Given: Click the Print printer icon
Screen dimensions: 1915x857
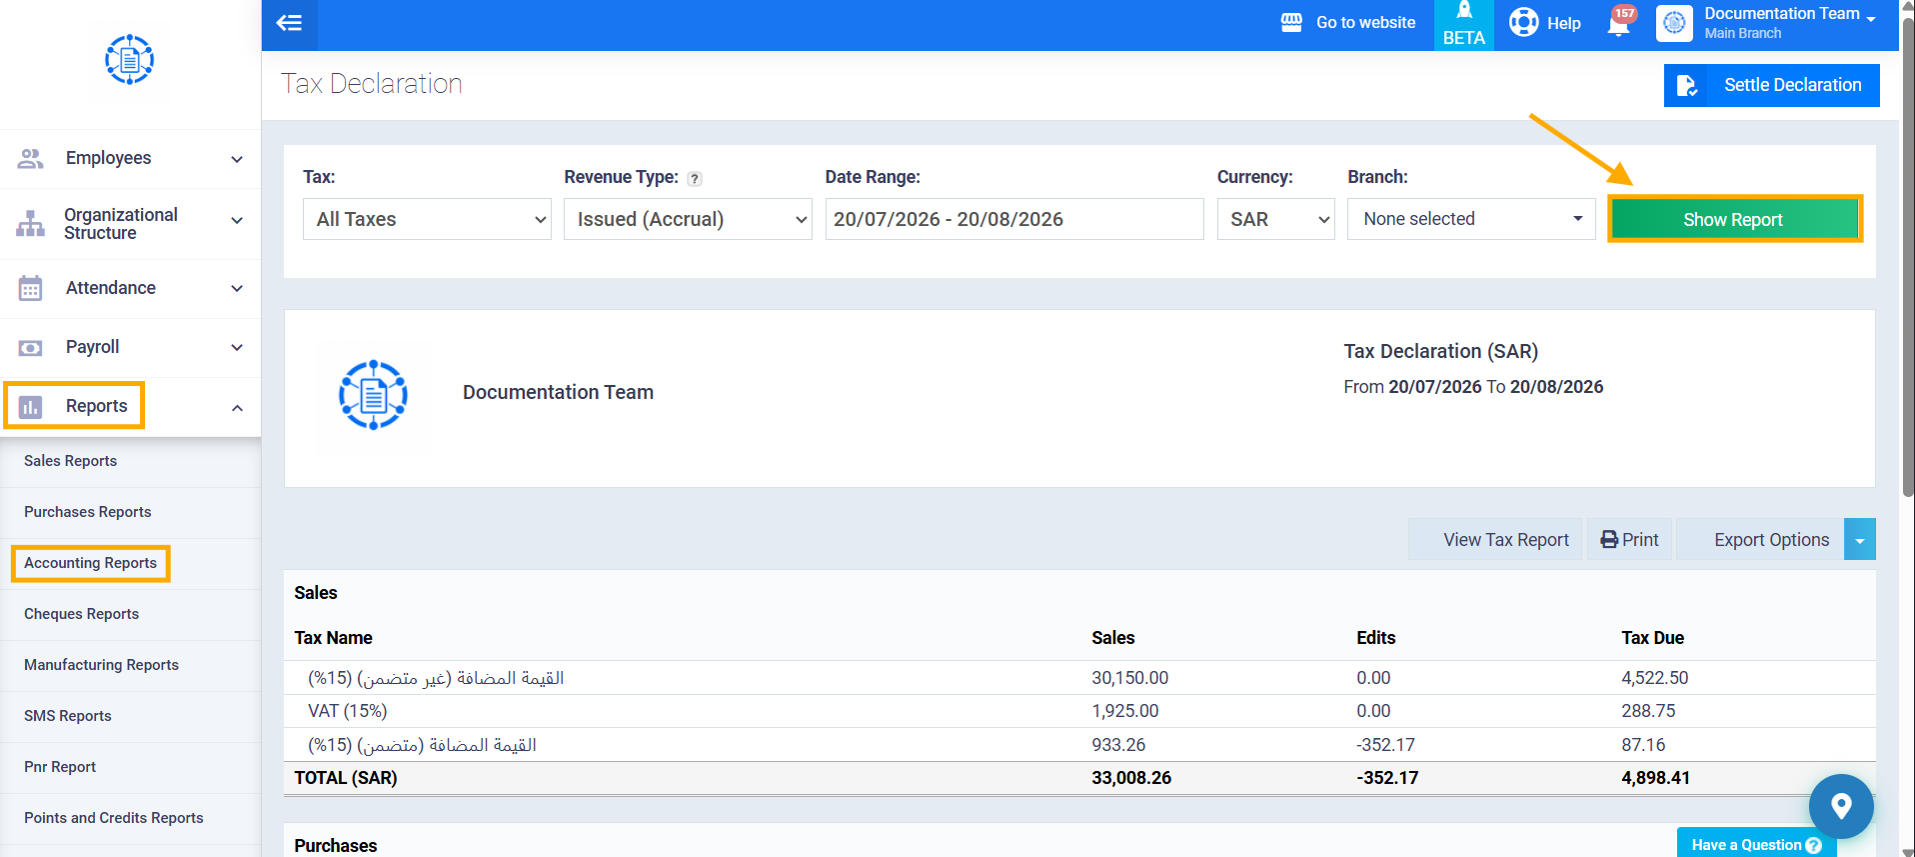Looking at the screenshot, I should (1608, 540).
